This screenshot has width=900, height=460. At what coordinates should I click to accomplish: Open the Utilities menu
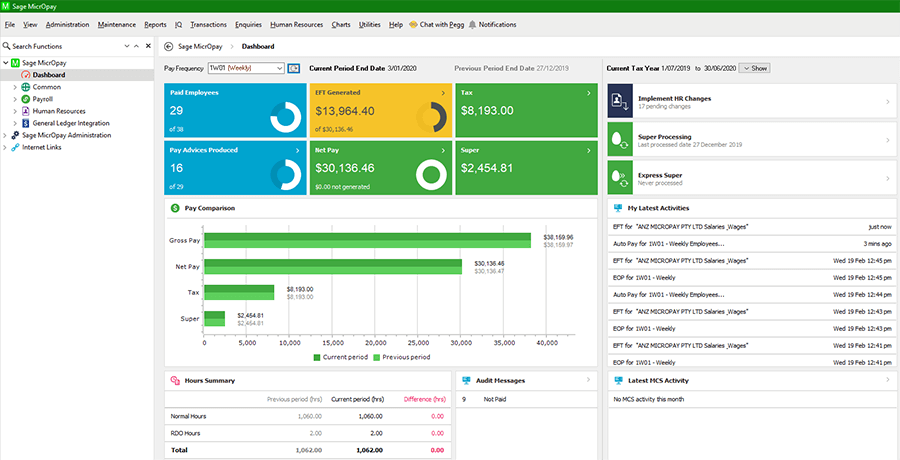point(370,25)
